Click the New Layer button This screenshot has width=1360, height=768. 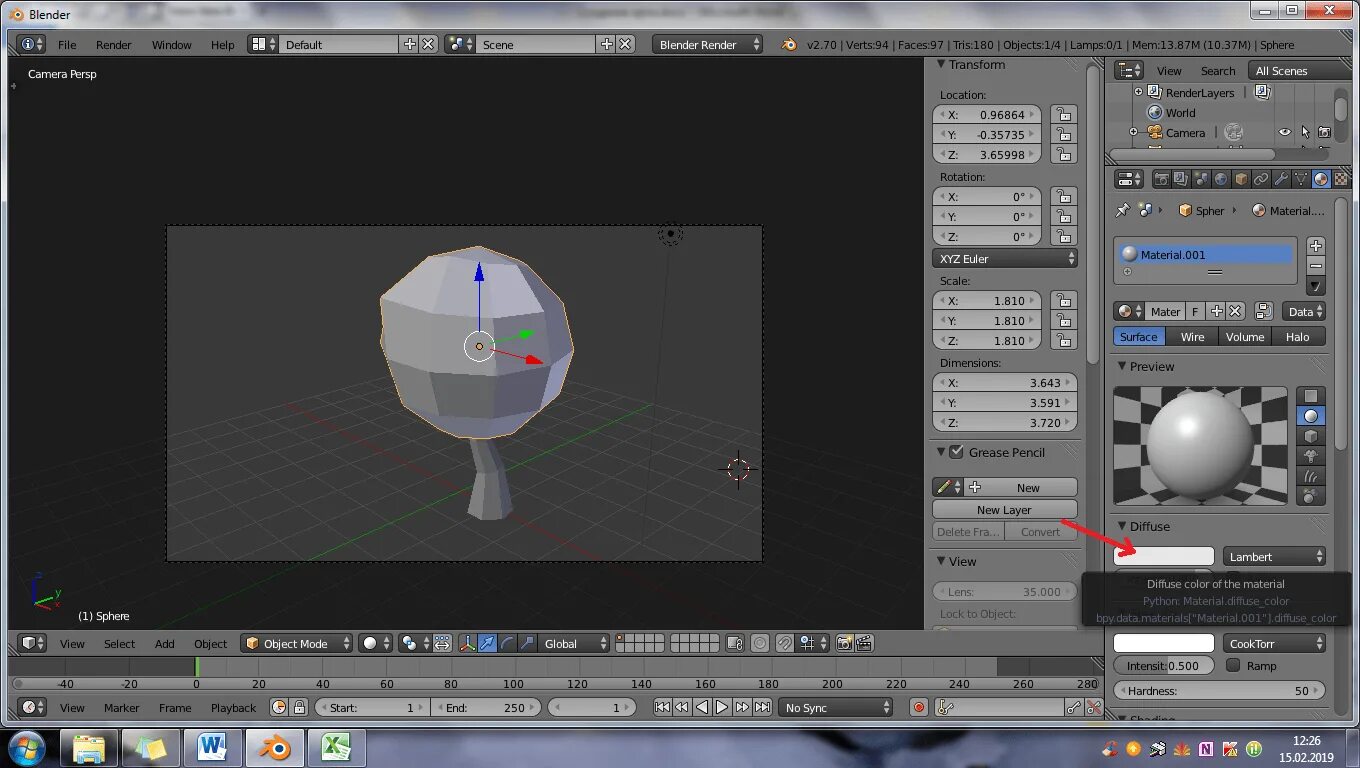point(1004,510)
